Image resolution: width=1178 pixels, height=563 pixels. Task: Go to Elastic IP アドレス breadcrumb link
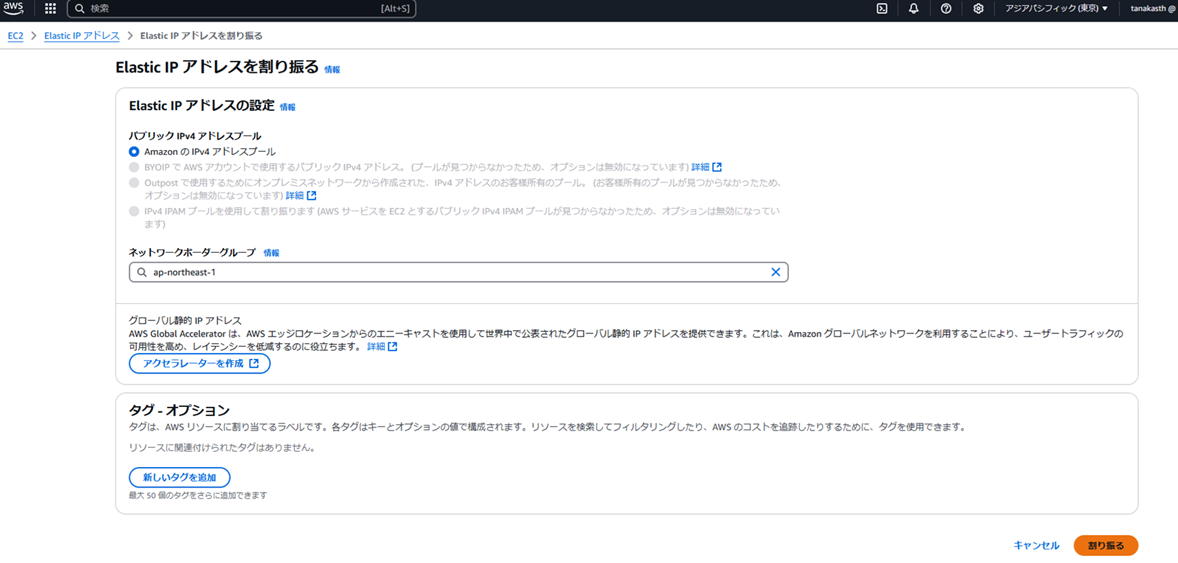click(x=81, y=36)
